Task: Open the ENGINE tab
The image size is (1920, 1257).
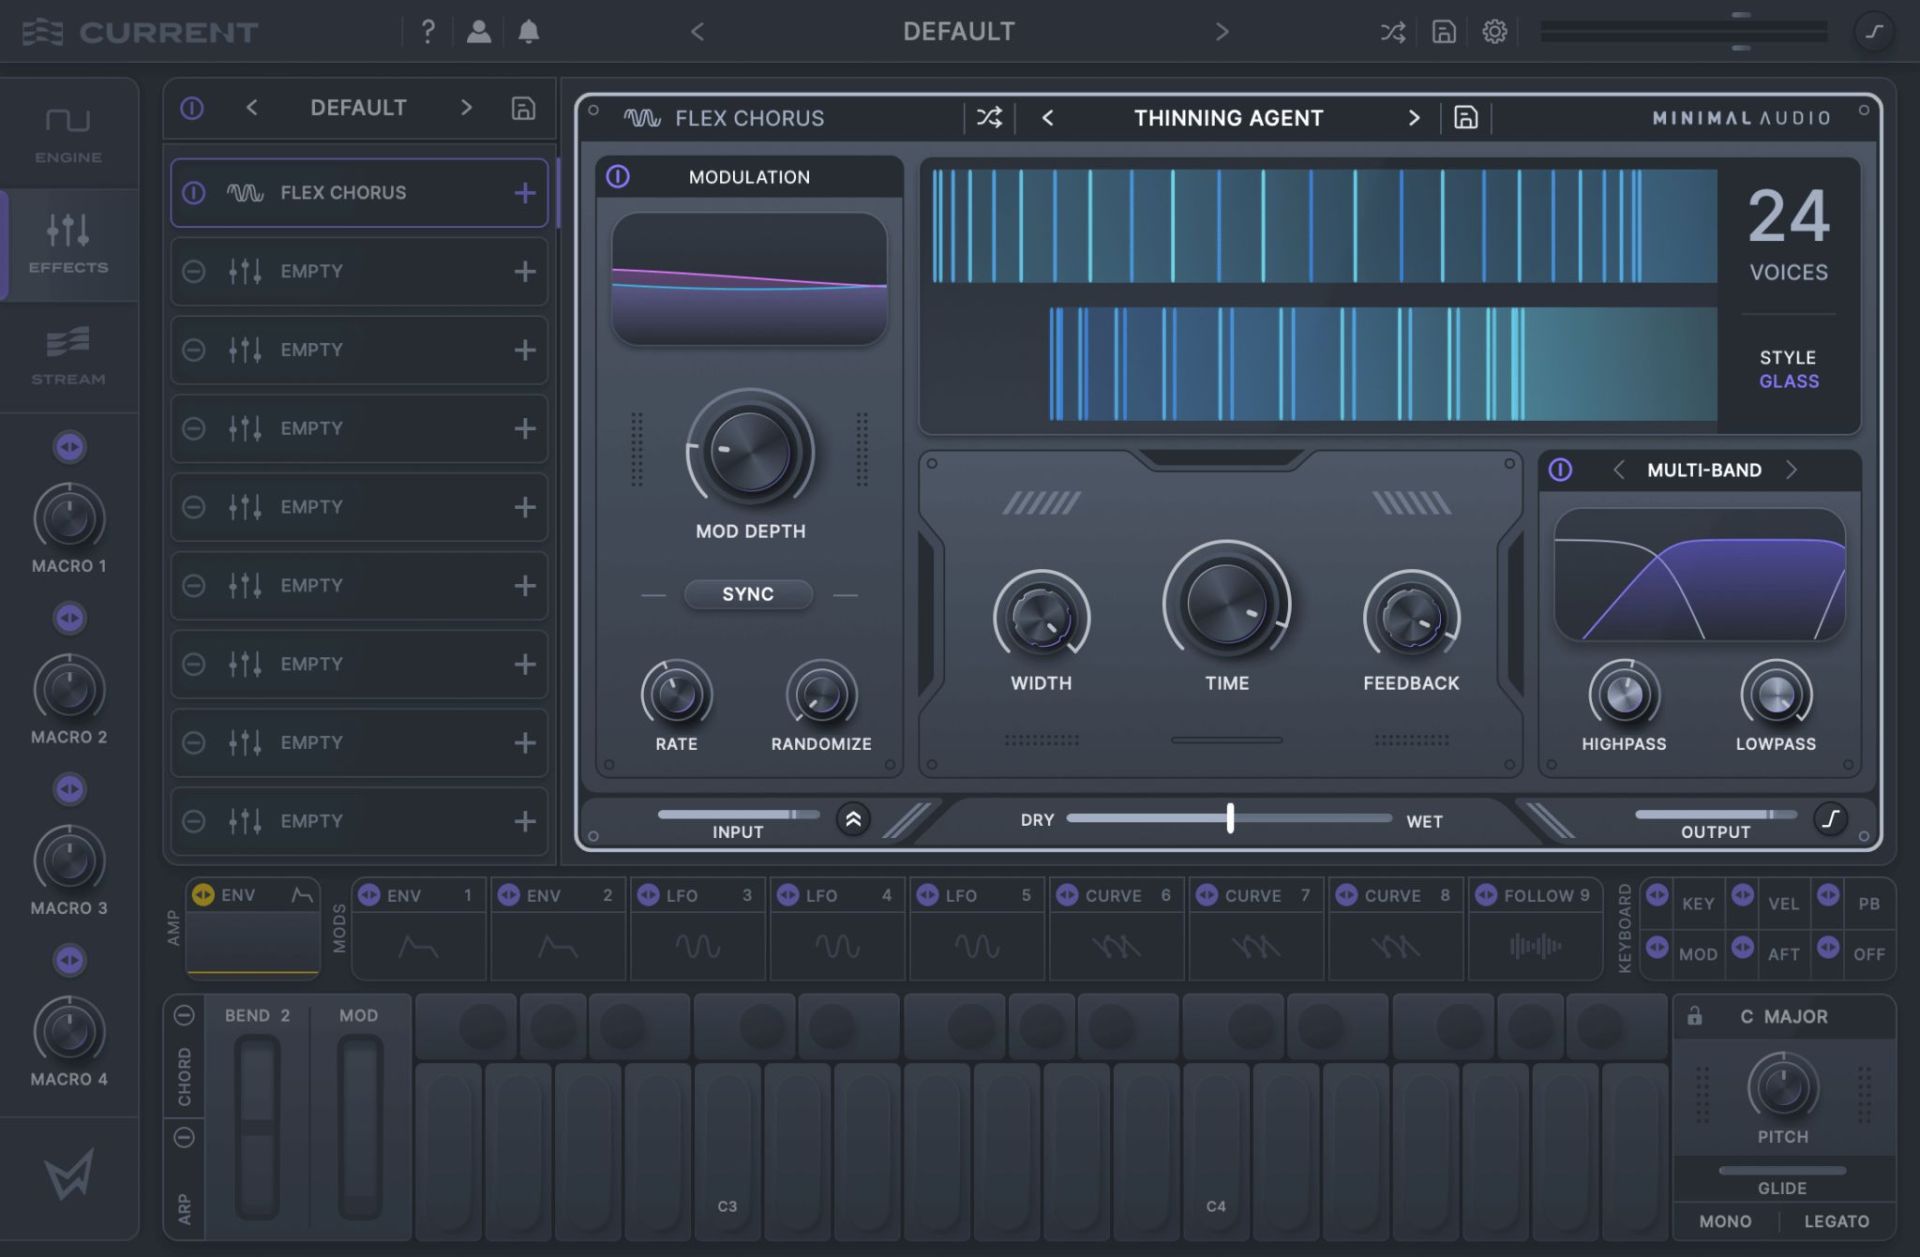Action: point(68,135)
